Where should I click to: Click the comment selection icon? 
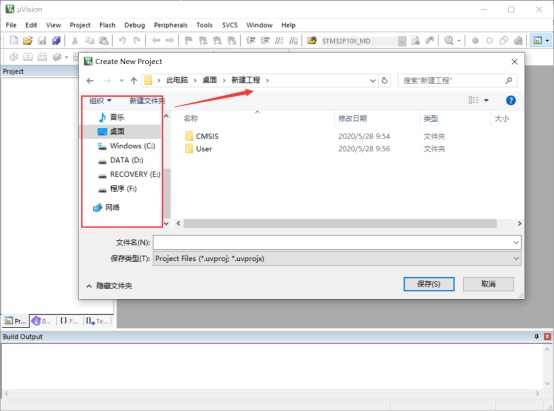tap(279, 41)
